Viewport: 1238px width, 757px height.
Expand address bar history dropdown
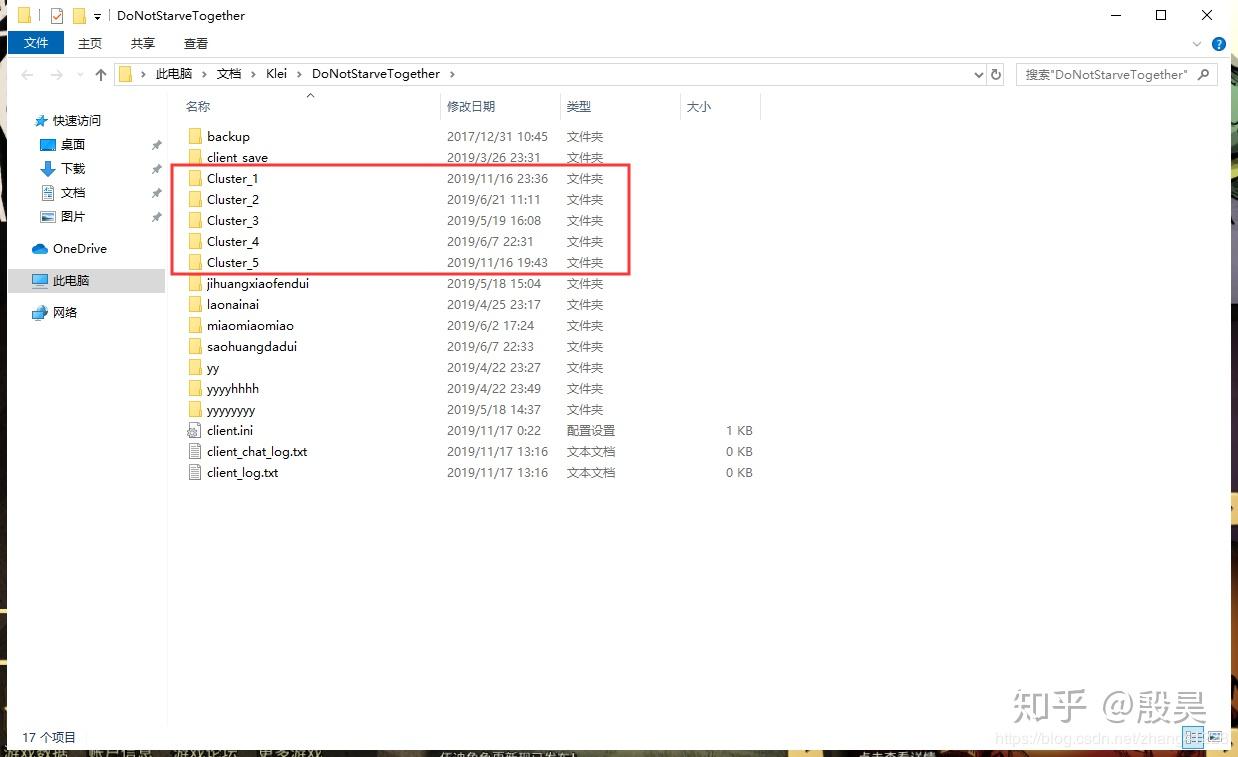pos(979,74)
